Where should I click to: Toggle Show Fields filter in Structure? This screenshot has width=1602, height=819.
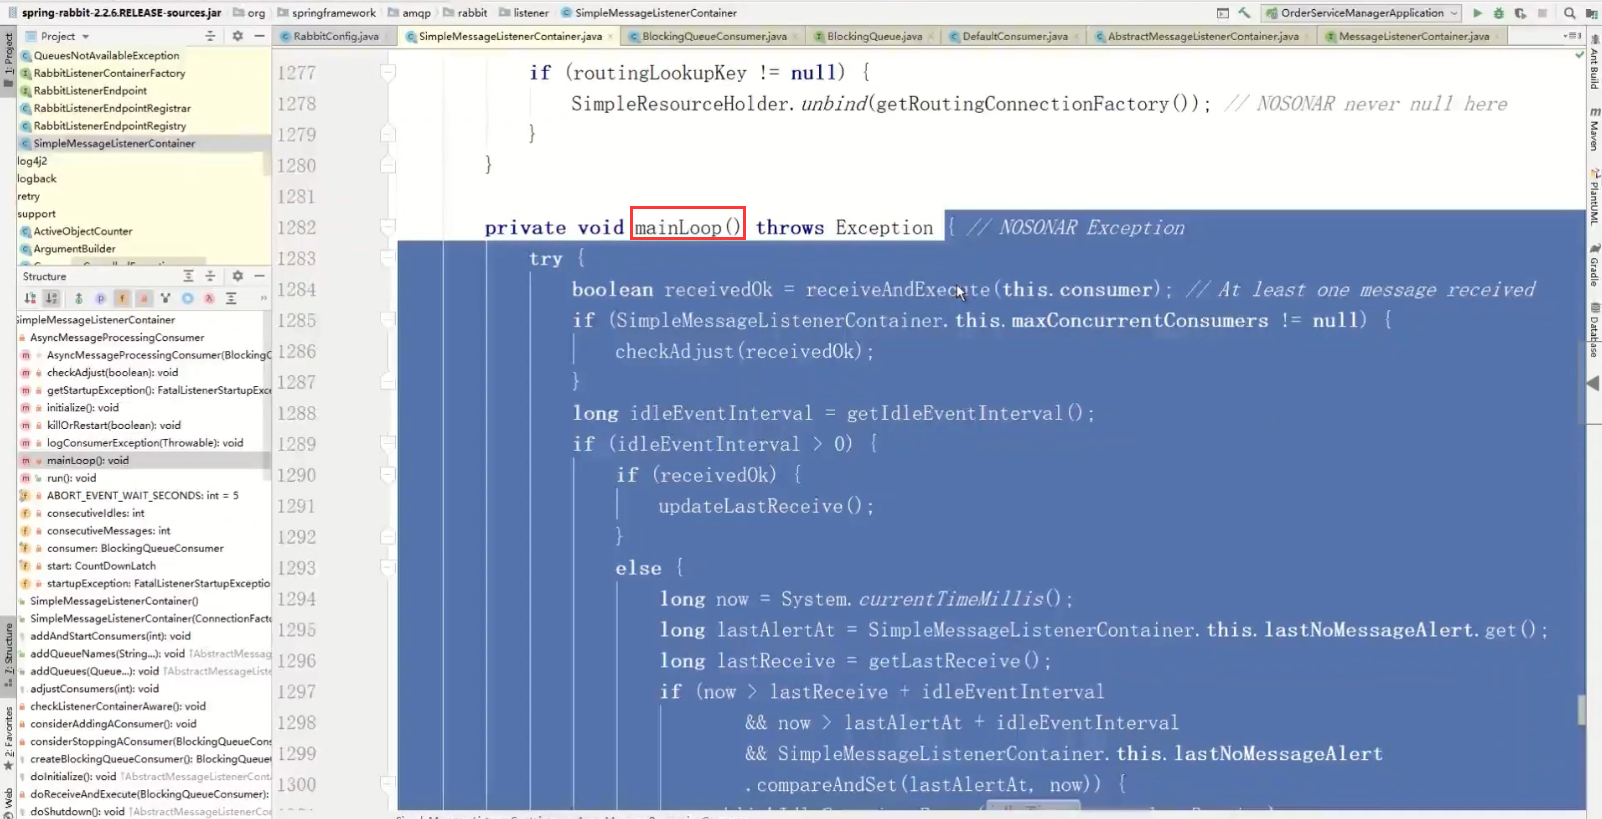tap(122, 298)
